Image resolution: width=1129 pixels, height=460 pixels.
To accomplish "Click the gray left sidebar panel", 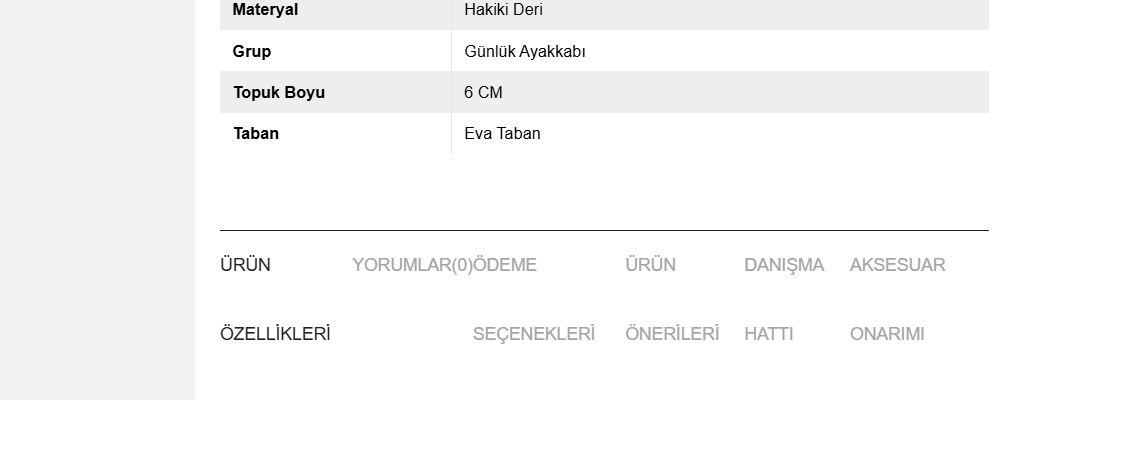I will (x=97, y=199).
